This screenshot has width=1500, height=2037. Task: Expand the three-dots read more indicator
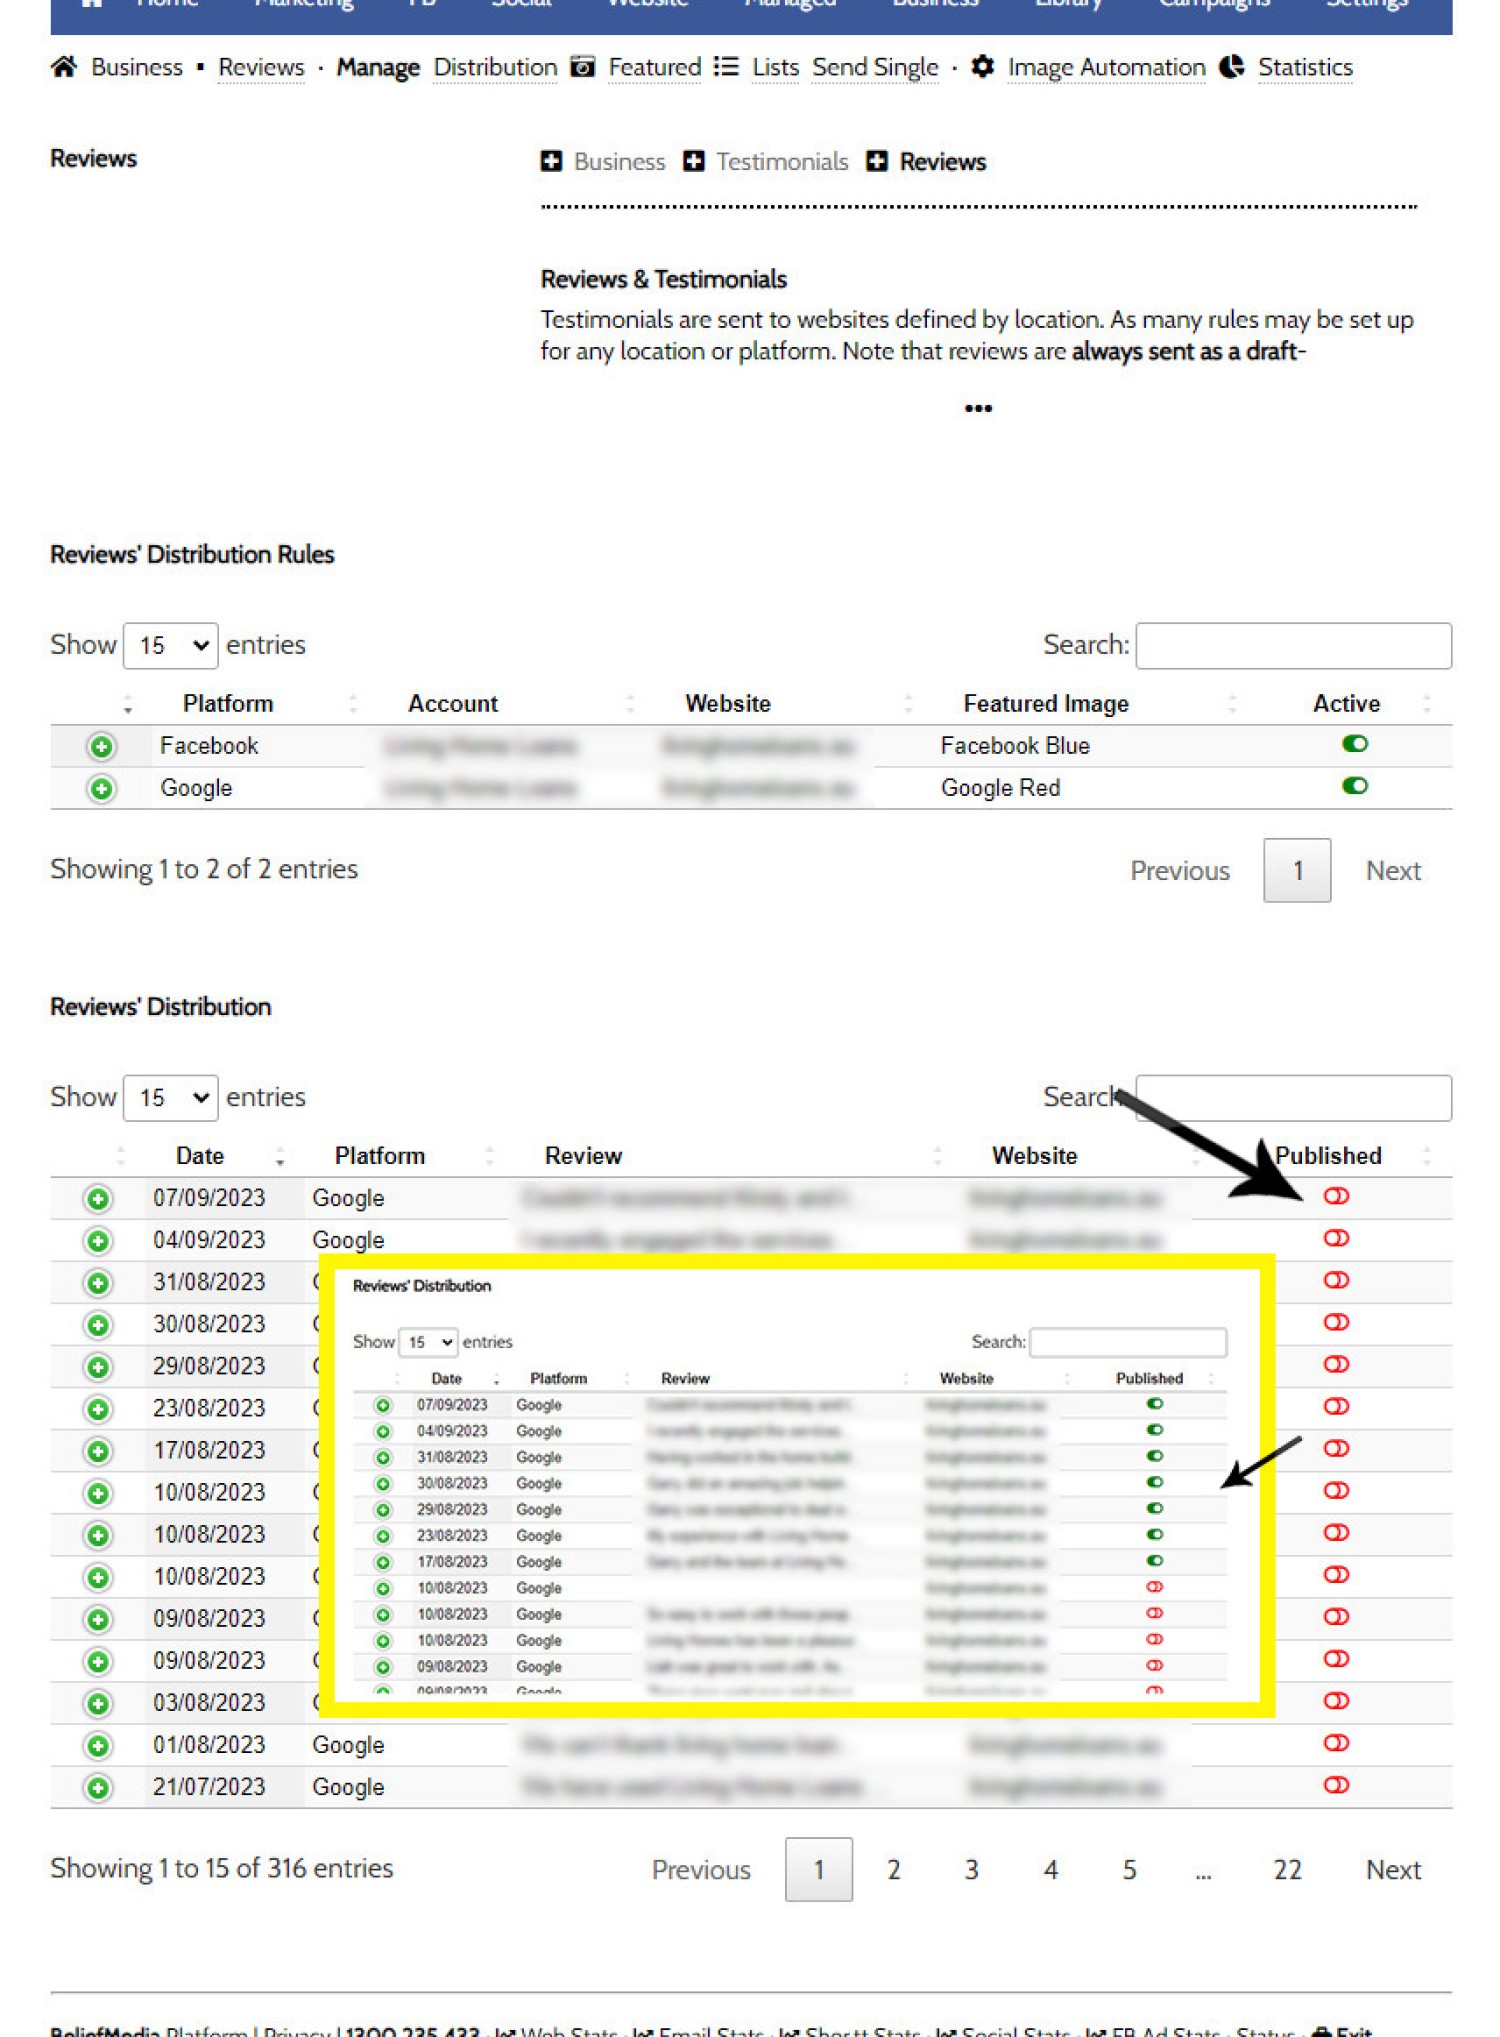click(x=978, y=408)
